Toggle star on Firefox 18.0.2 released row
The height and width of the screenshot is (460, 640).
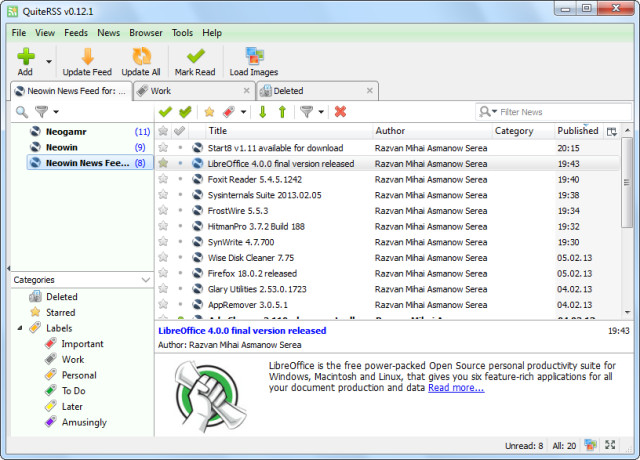[x=163, y=273]
